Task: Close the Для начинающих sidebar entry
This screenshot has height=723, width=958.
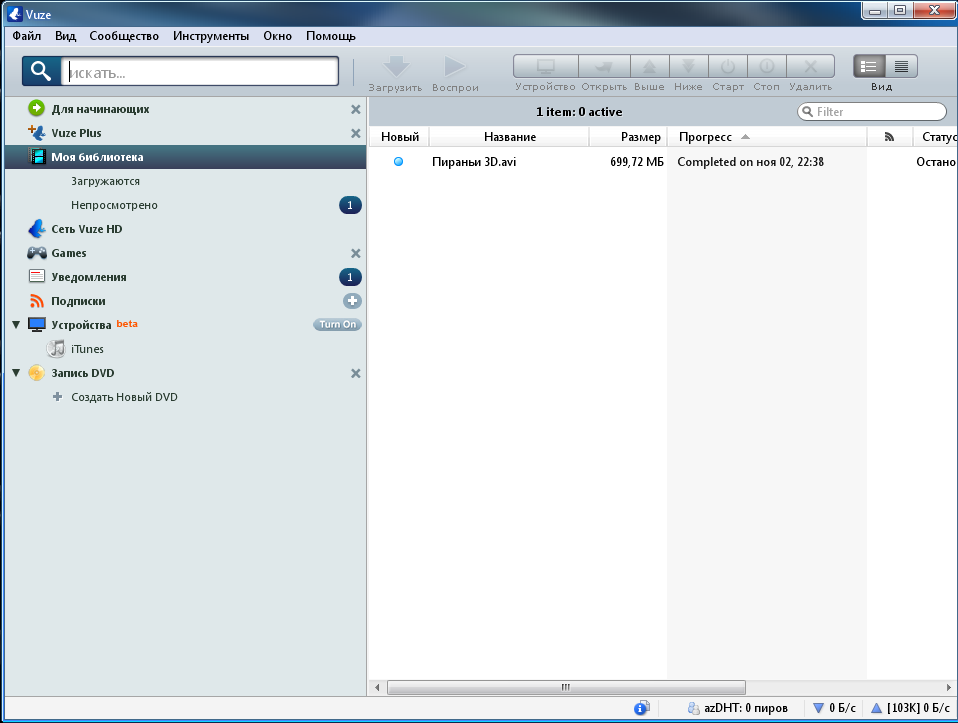Action: pos(356,109)
